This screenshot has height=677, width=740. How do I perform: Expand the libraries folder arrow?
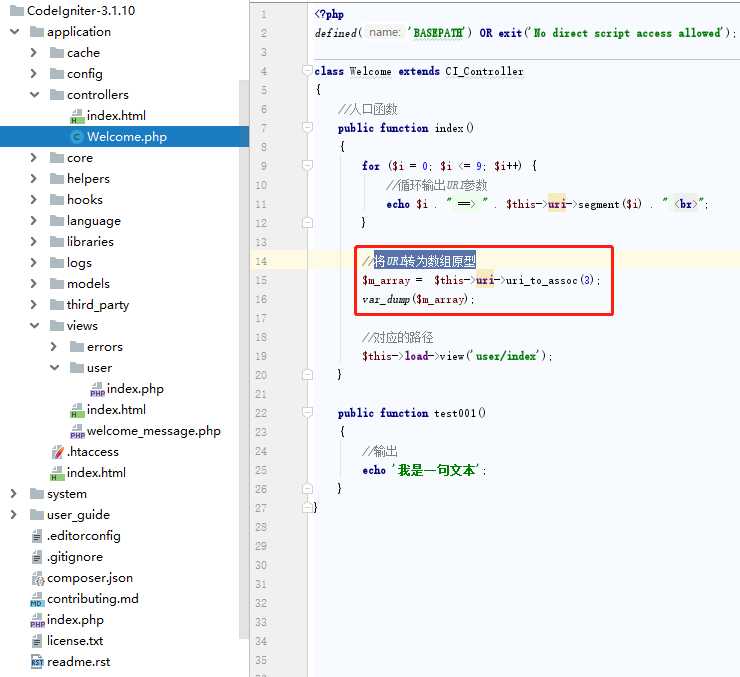point(34,242)
